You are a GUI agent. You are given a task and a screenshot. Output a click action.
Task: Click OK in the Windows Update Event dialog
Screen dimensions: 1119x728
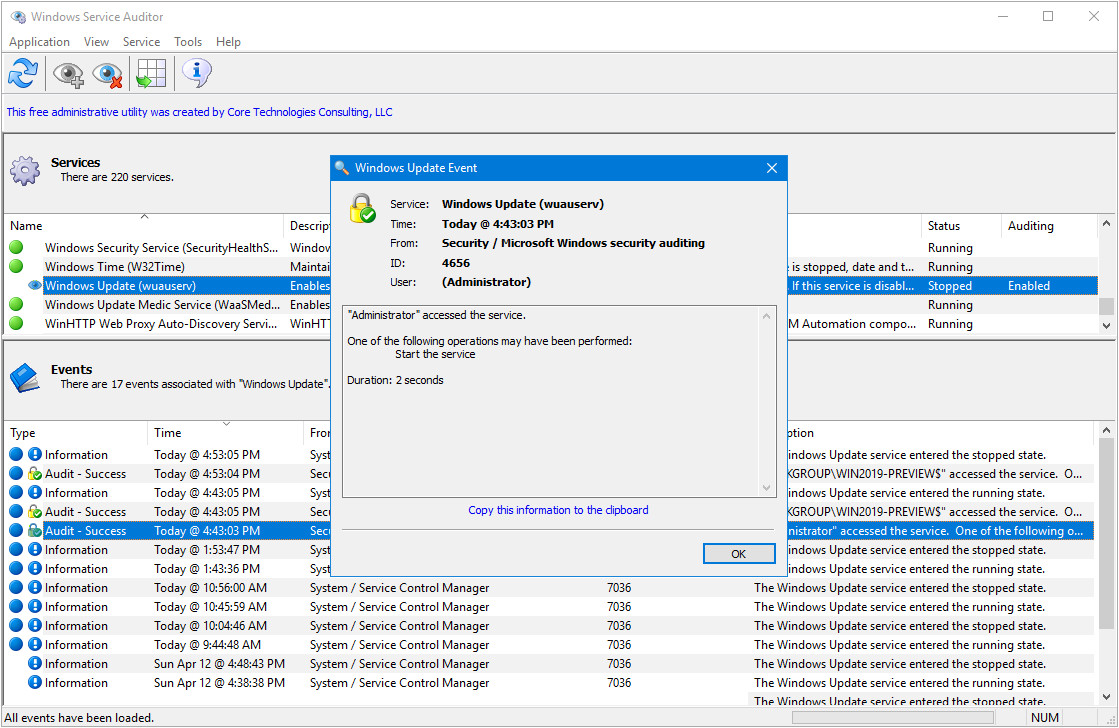point(739,554)
